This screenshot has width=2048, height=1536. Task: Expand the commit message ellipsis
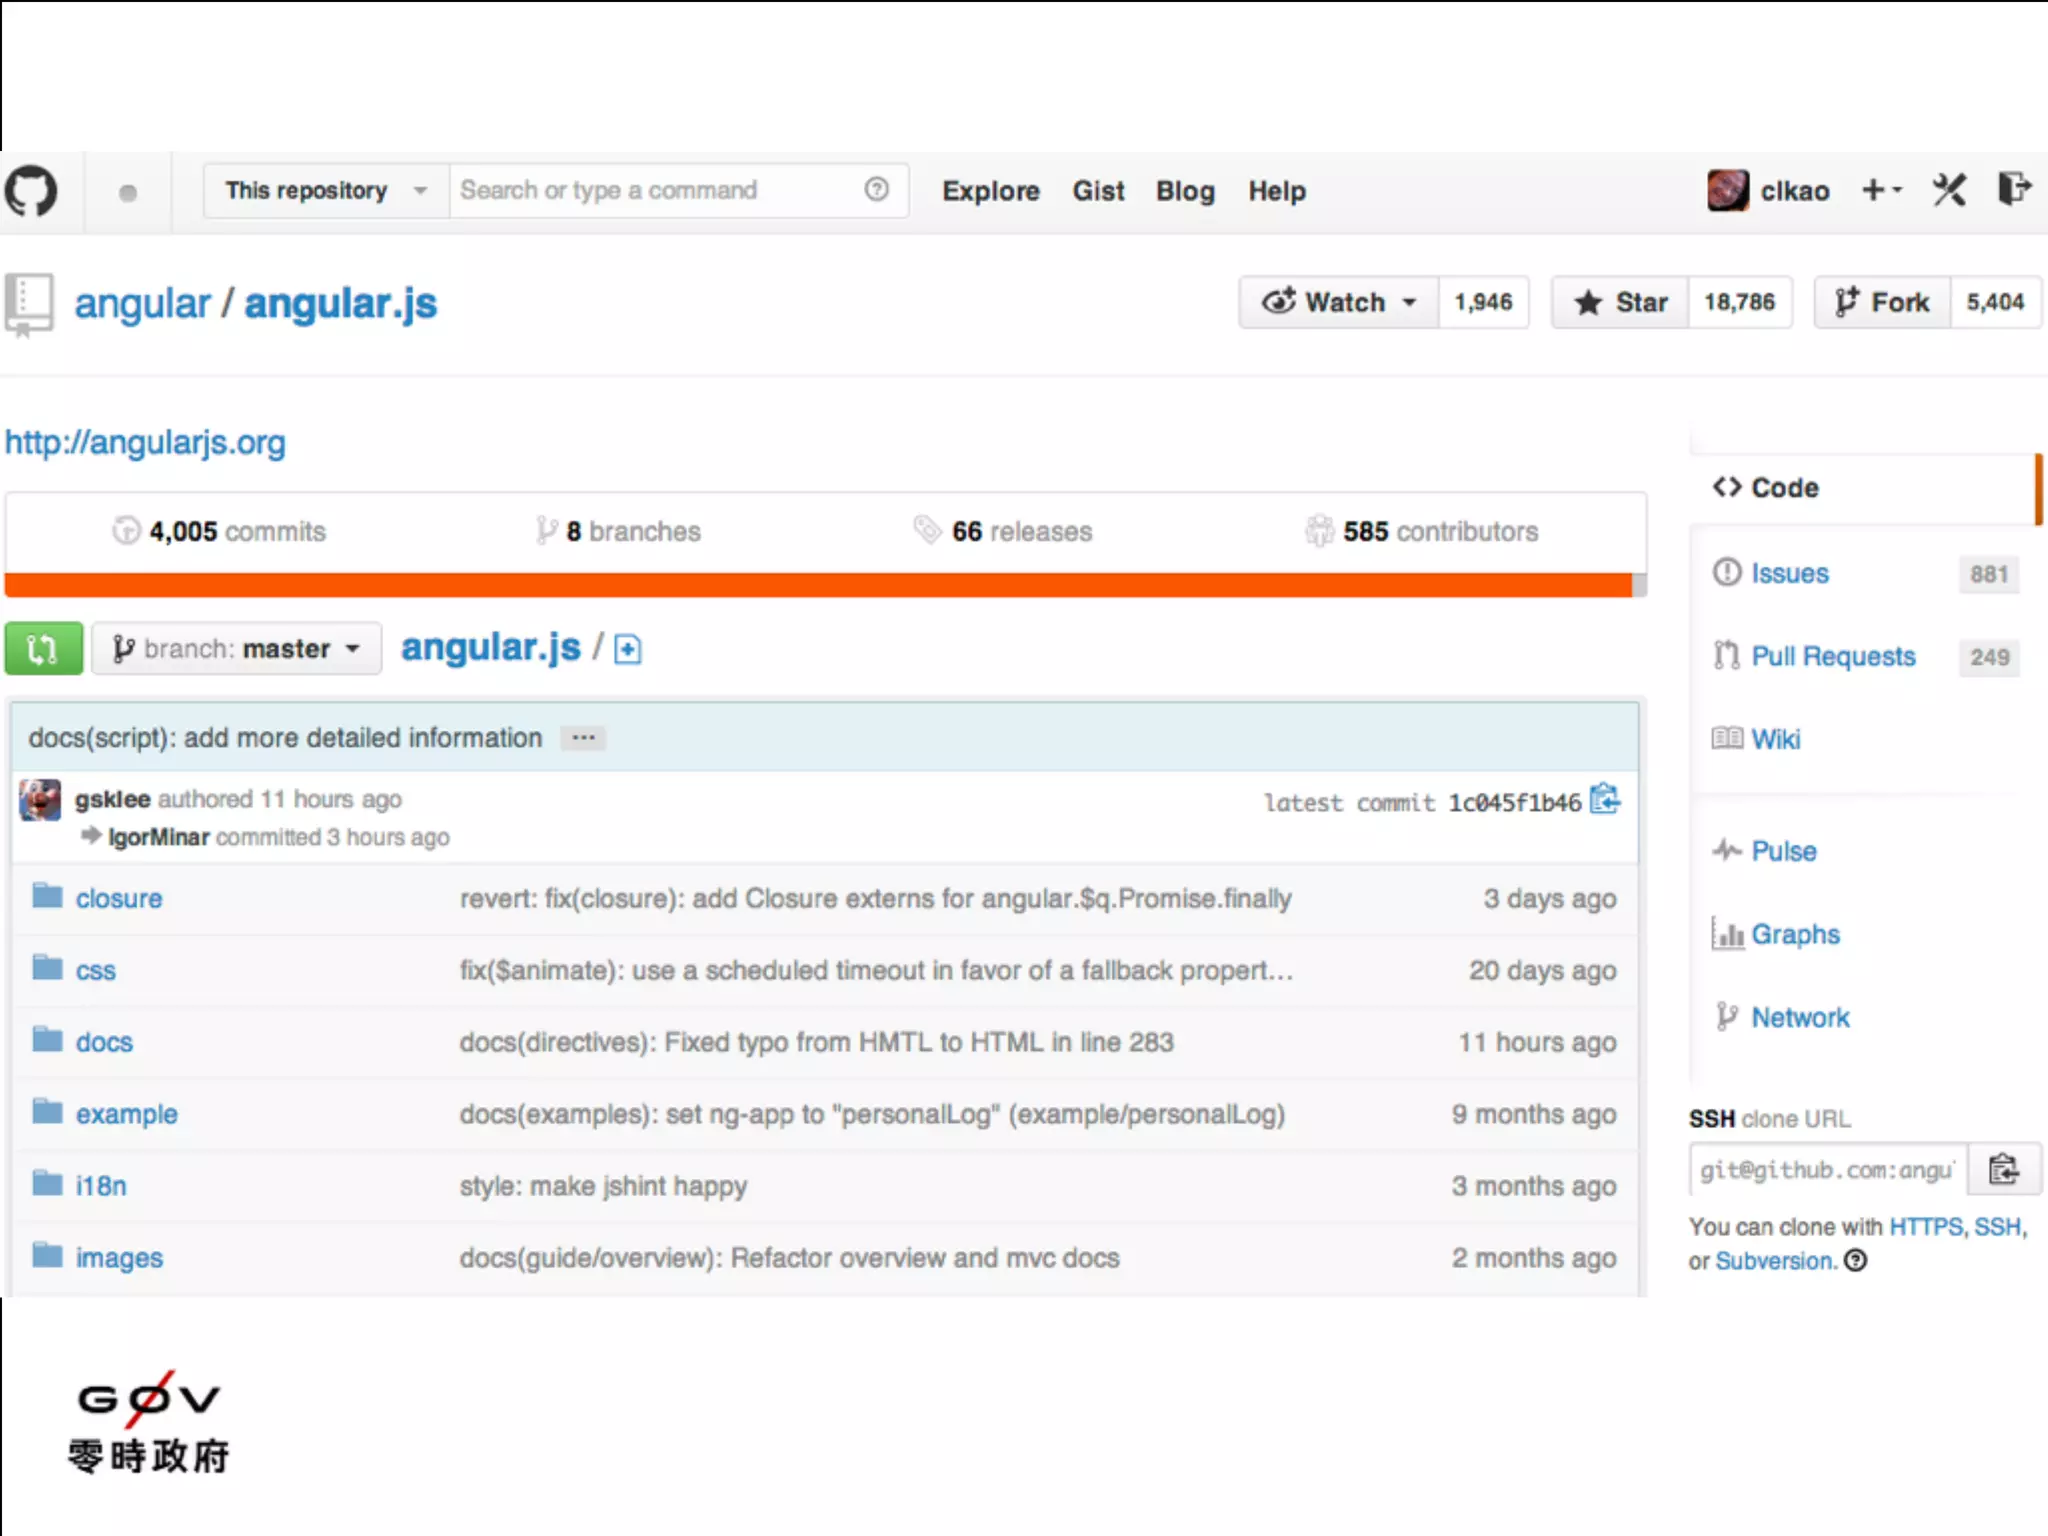[x=584, y=738]
